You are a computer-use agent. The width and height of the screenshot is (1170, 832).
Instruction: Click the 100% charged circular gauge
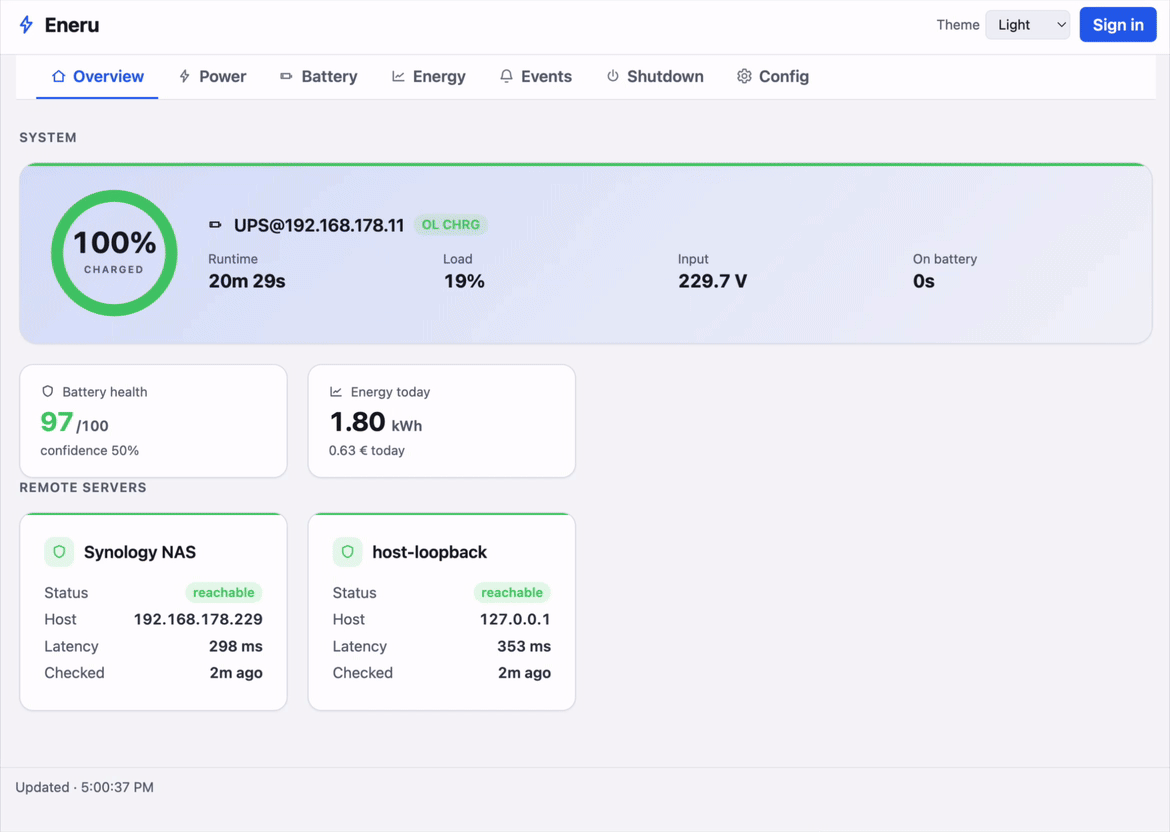(114, 253)
